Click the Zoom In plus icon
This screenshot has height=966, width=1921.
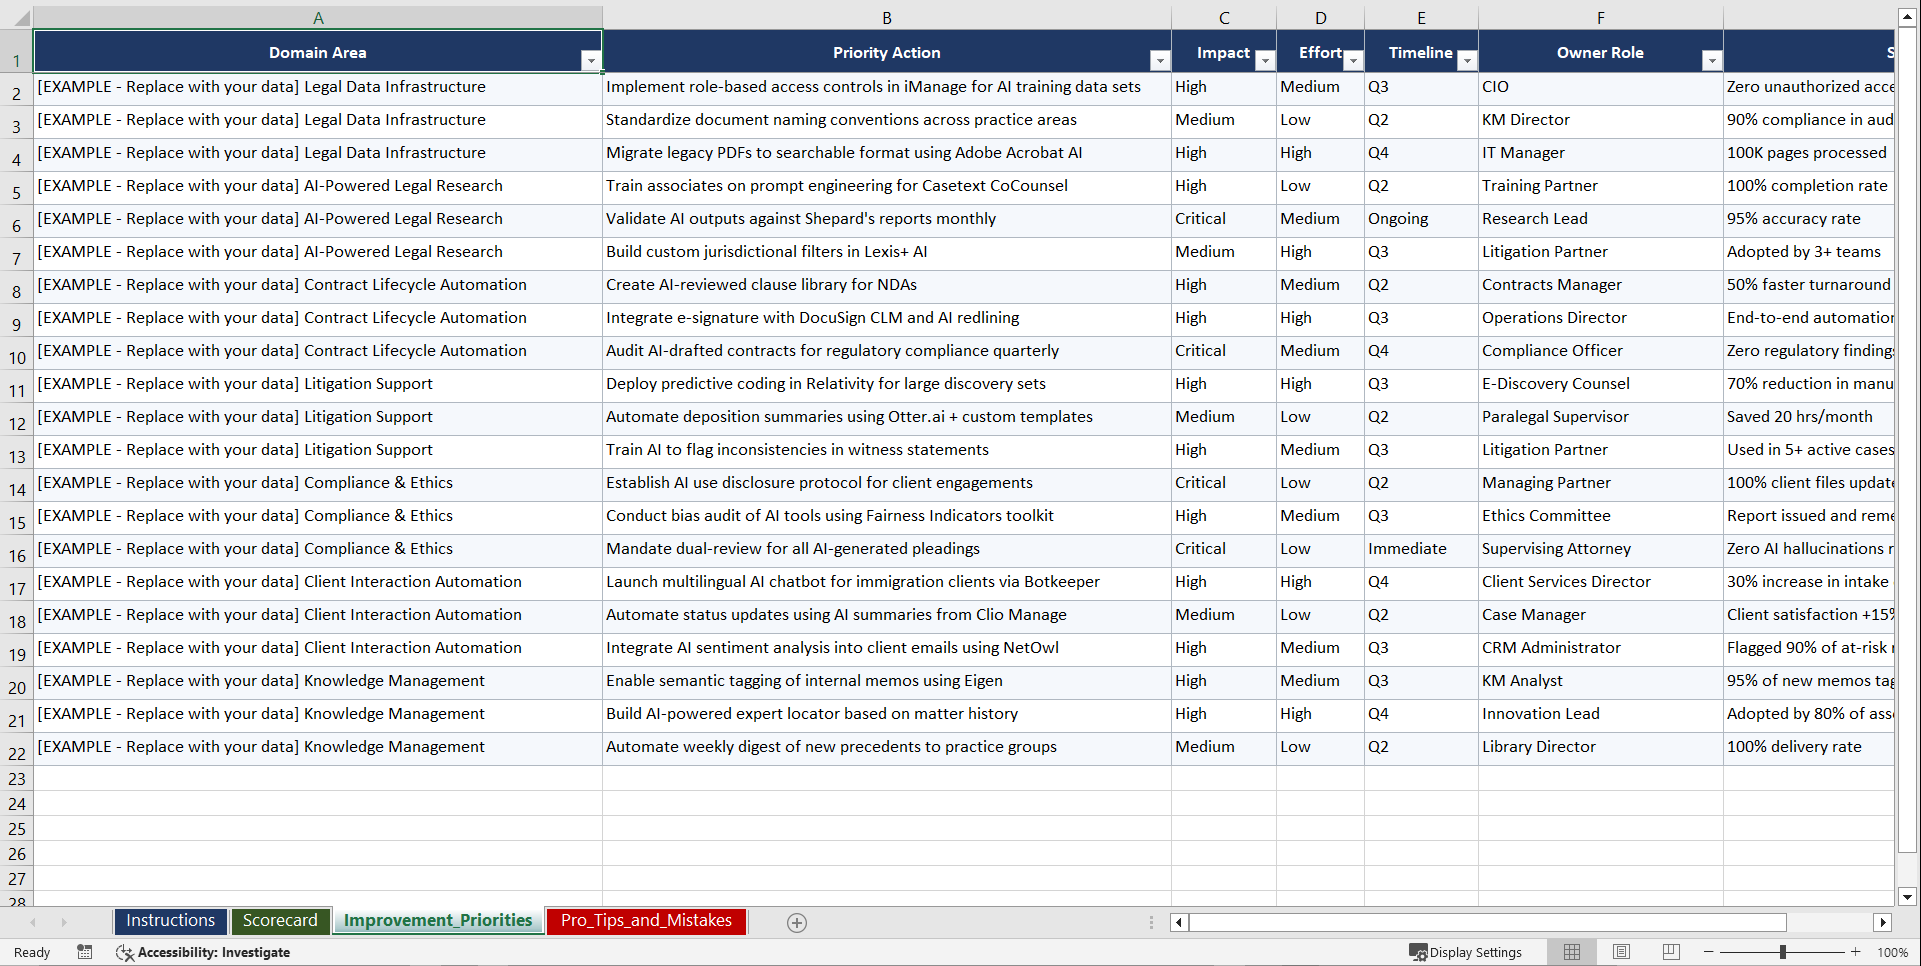1855,952
